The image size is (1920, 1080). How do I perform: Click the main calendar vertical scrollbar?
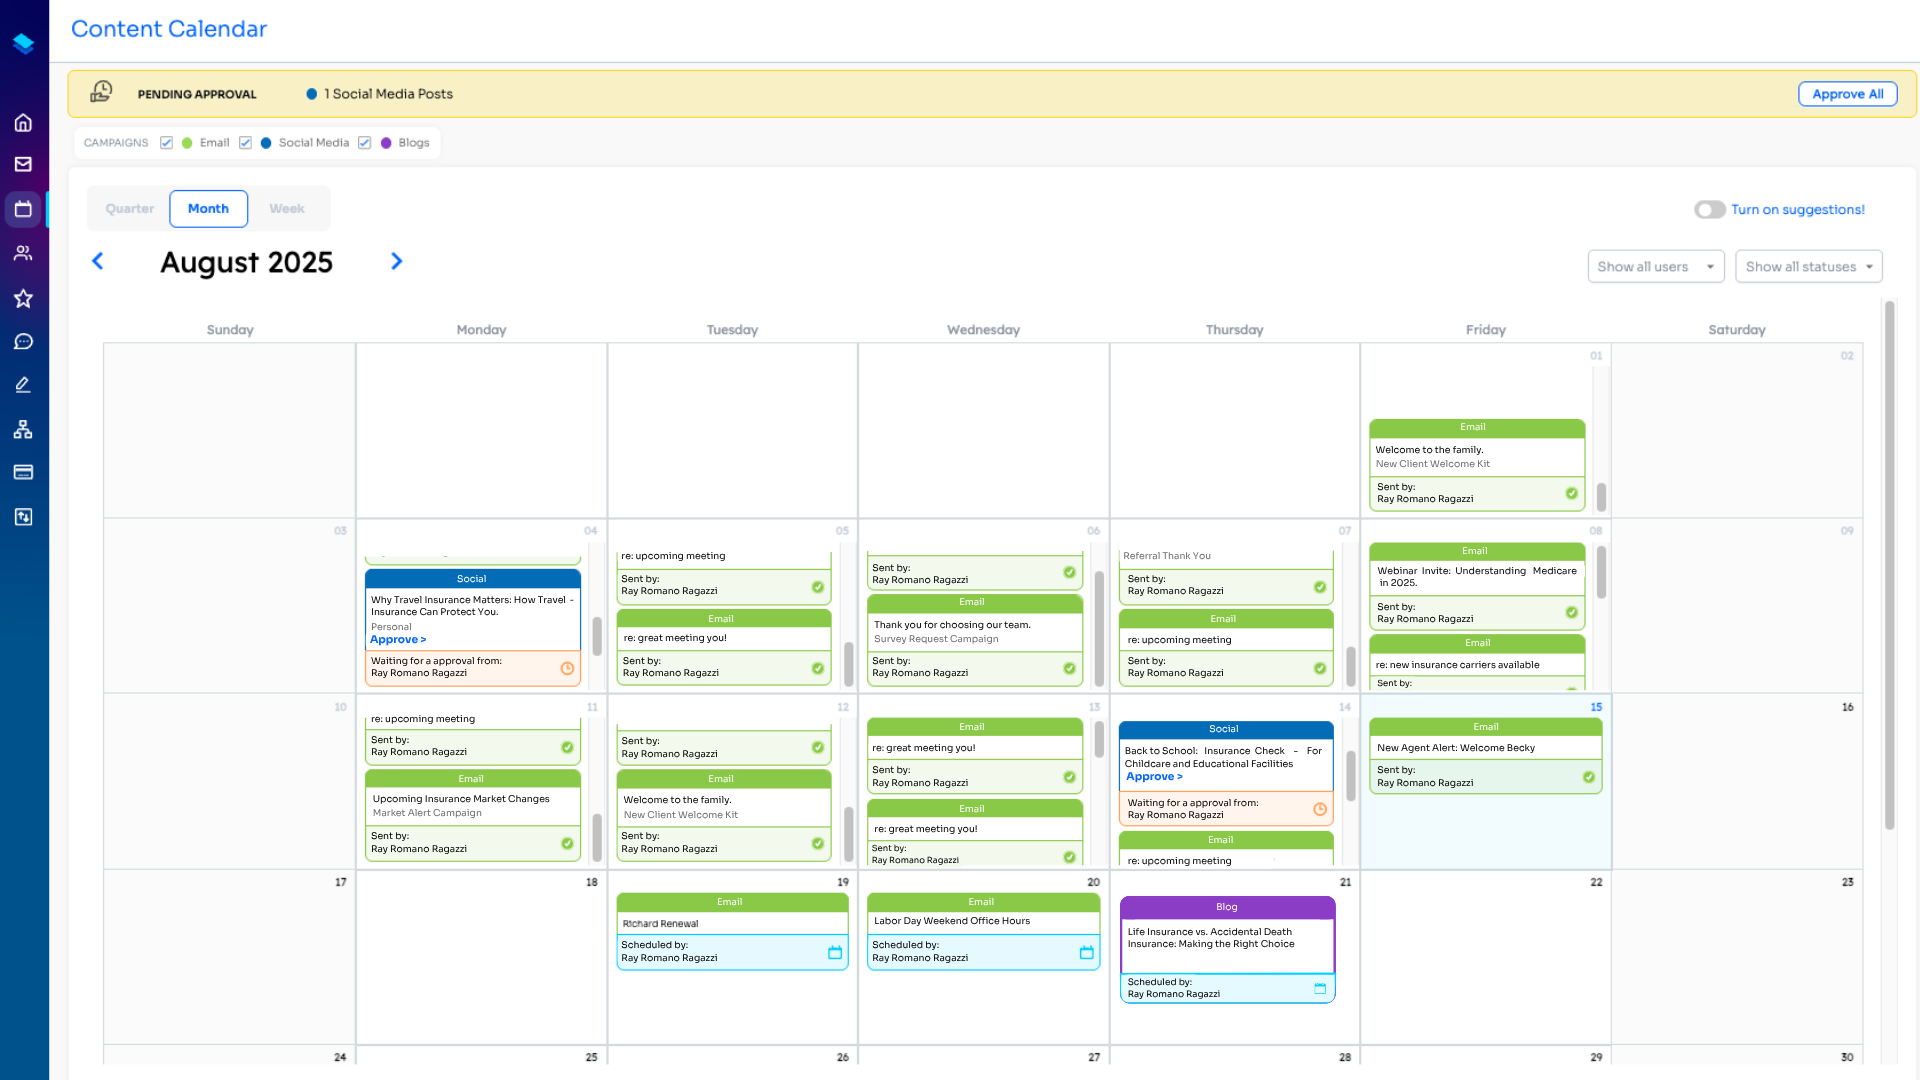[x=1889, y=565]
